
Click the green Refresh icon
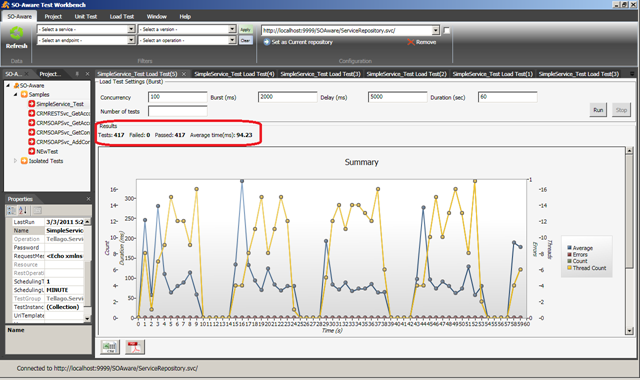coord(16,33)
